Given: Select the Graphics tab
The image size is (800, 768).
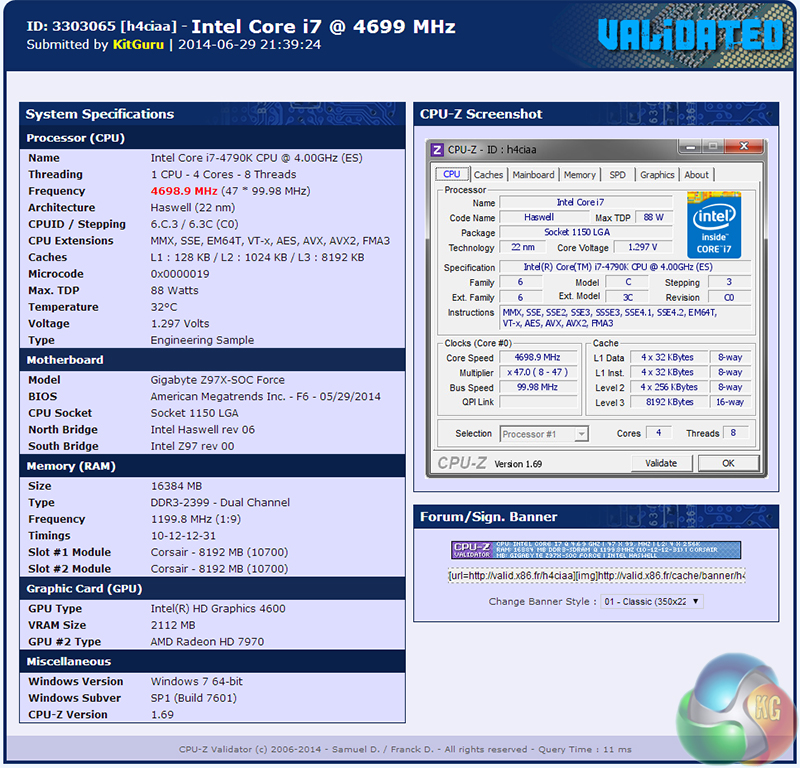Looking at the screenshot, I should tap(657, 175).
